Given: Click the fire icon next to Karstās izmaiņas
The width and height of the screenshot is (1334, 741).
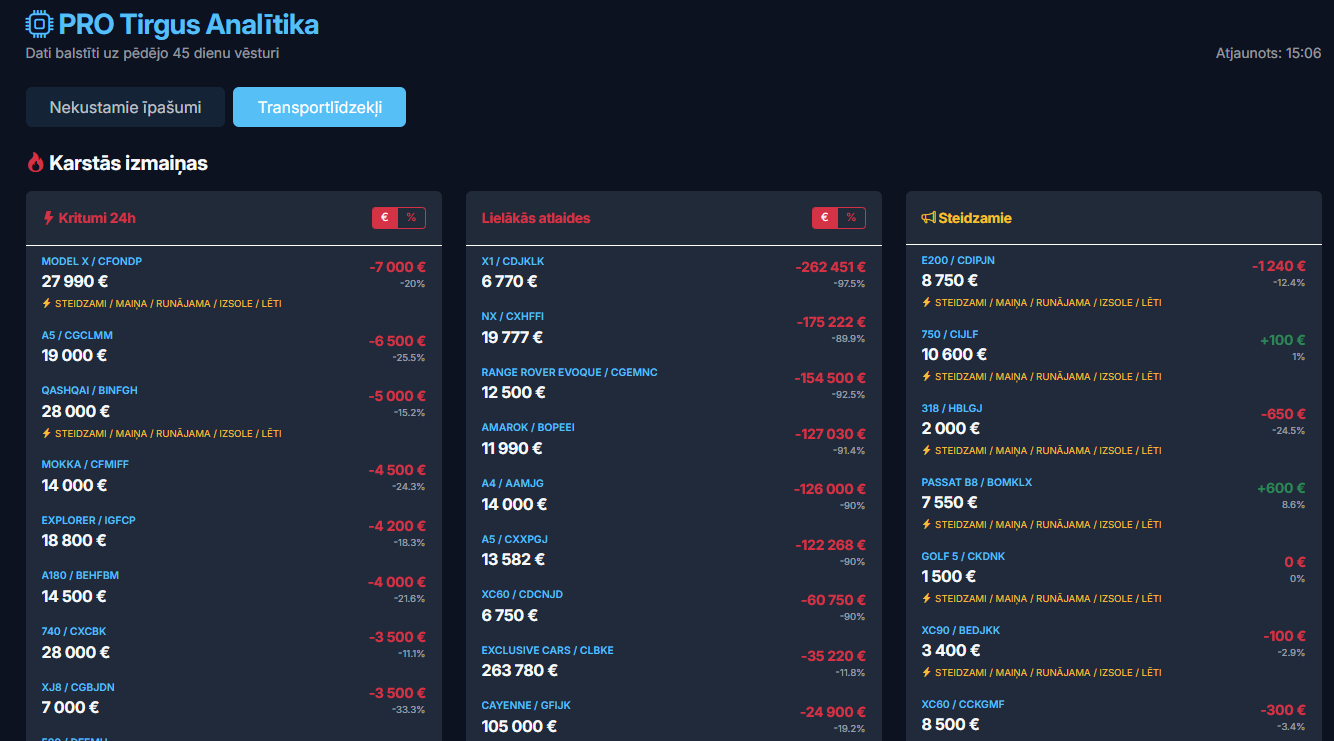Looking at the screenshot, I should [x=36, y=163].
